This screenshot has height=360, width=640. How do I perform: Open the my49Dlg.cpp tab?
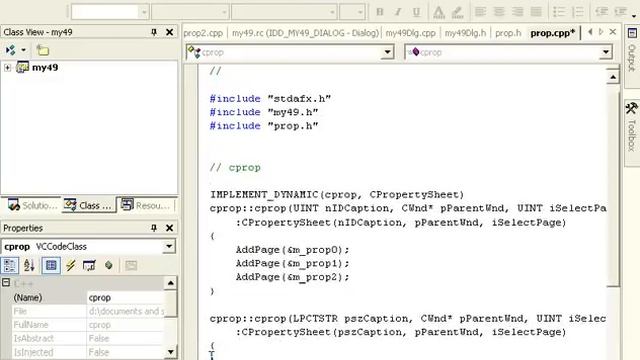(x=411, y=33)
